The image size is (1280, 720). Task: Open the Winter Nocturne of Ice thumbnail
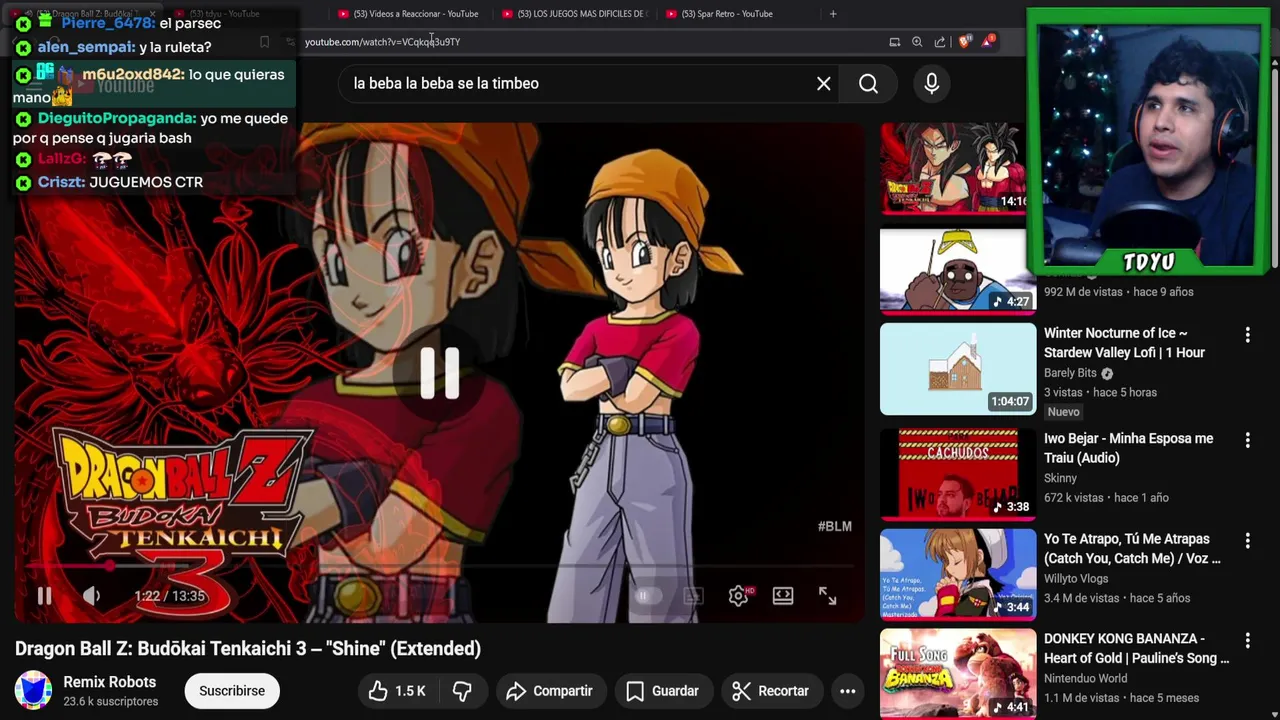pos(958,369)
